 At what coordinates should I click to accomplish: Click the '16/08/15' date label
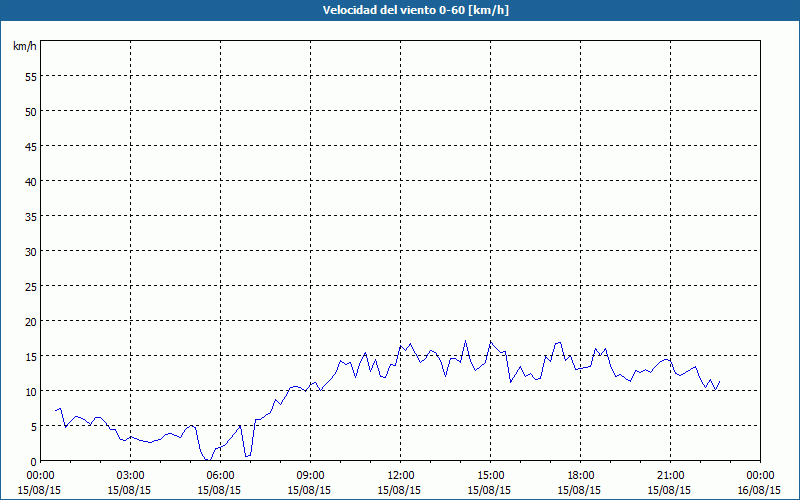(759, 490)
